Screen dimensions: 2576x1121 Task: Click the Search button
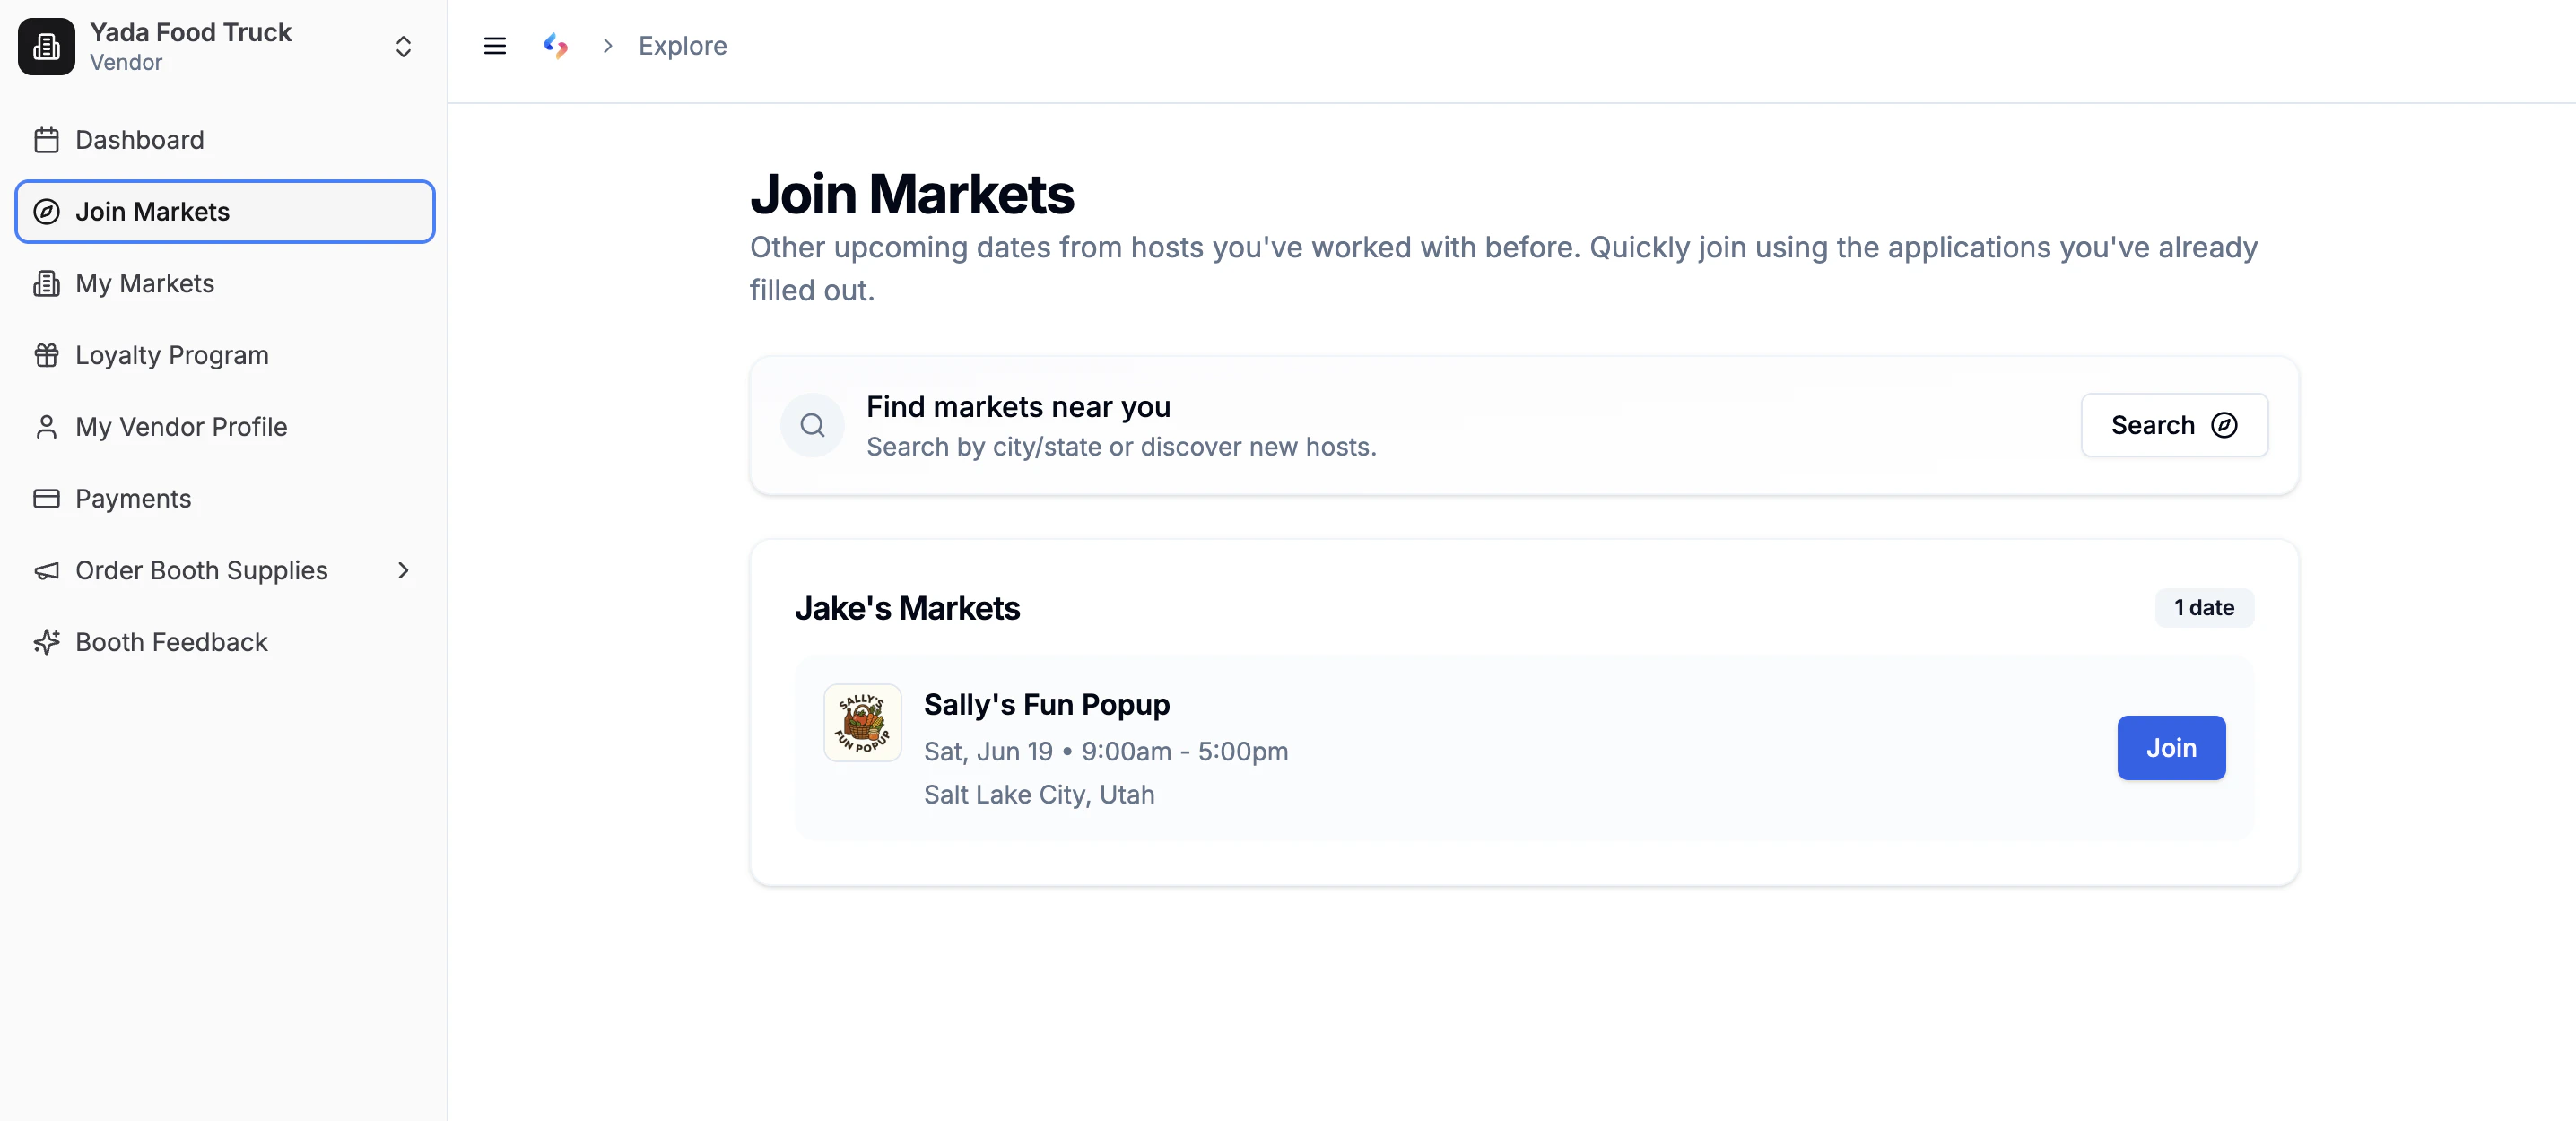(x=2173, y=425)
